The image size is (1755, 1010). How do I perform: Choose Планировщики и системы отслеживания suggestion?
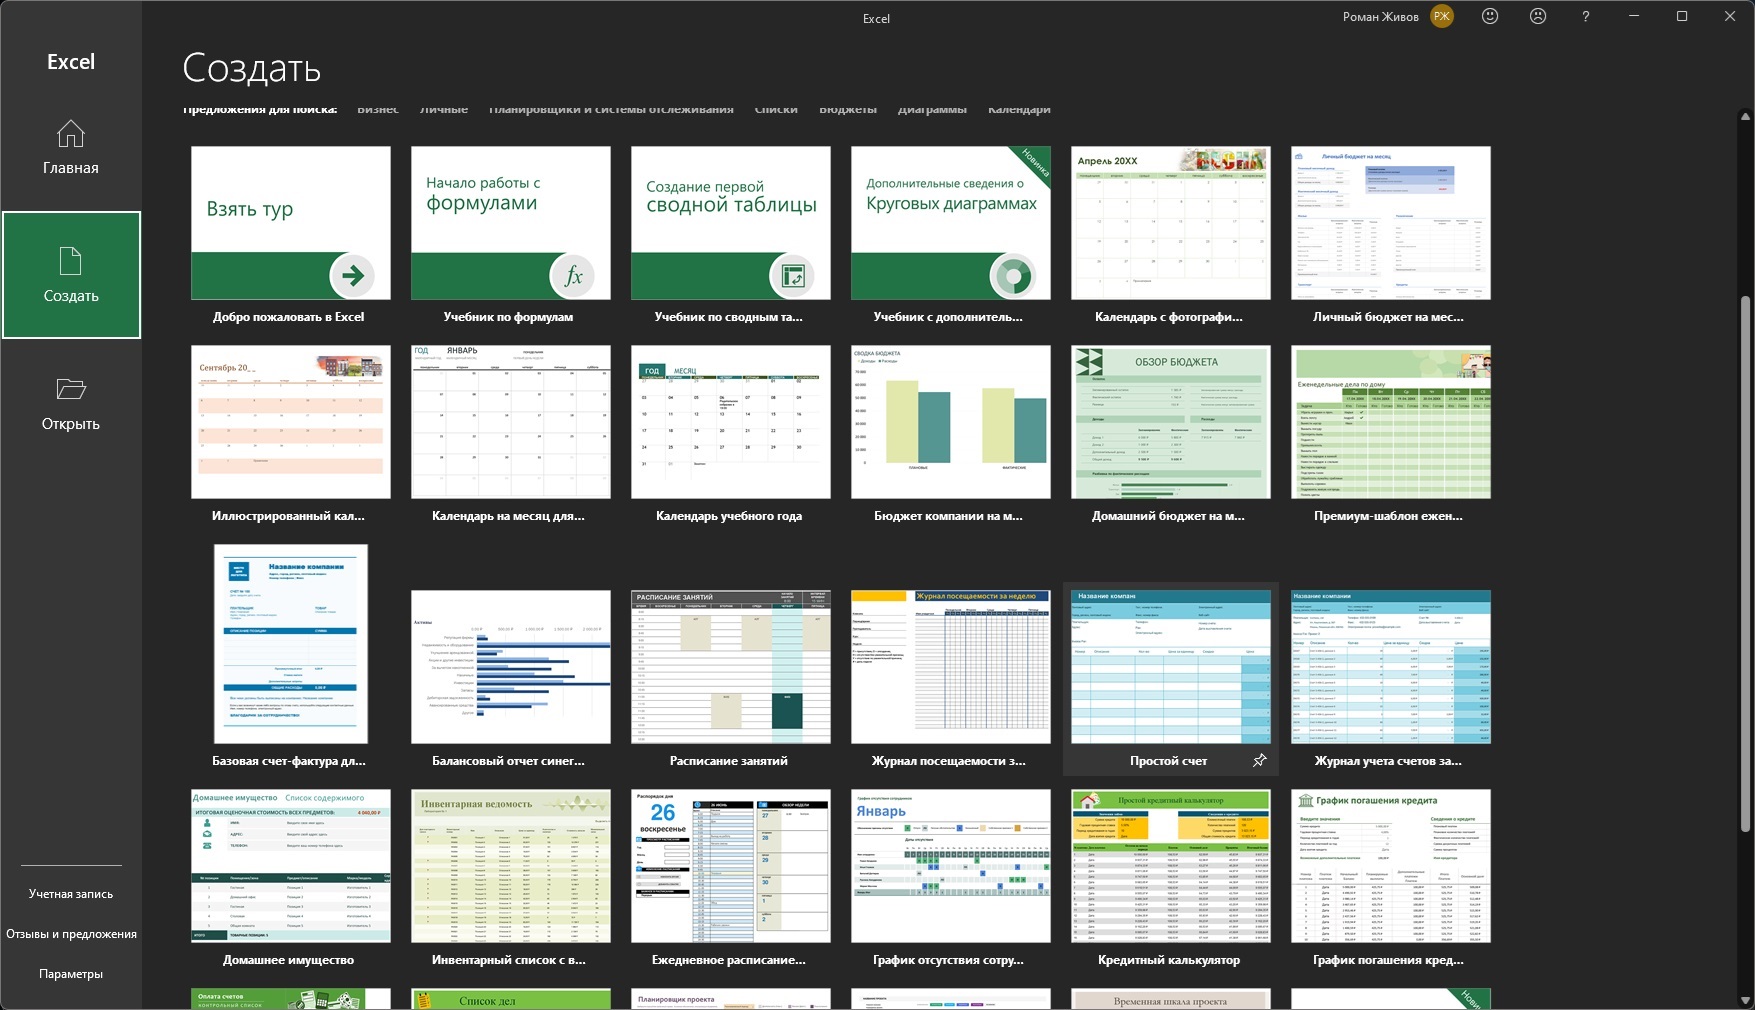[611, 109]
